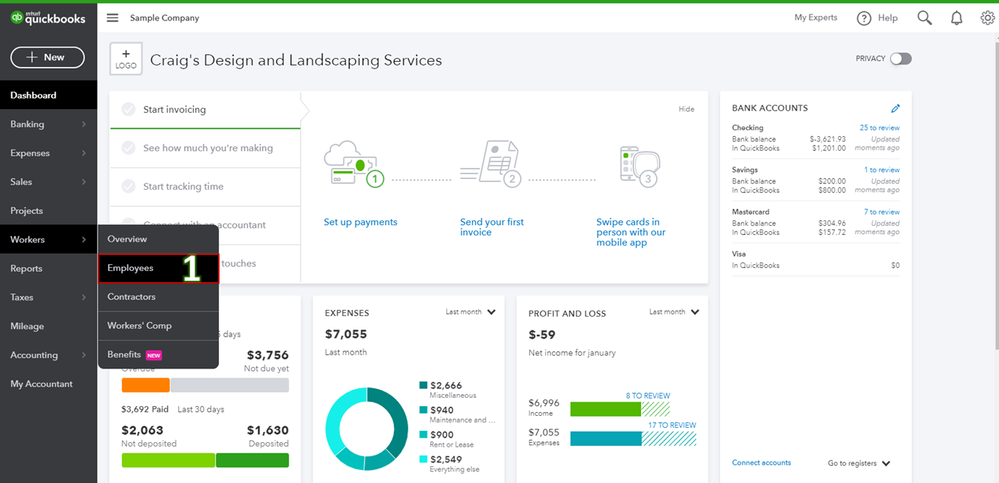Screen dimensions: 999x483
Task: Select Benefits in Workers submenu
Action: (158, 354)
